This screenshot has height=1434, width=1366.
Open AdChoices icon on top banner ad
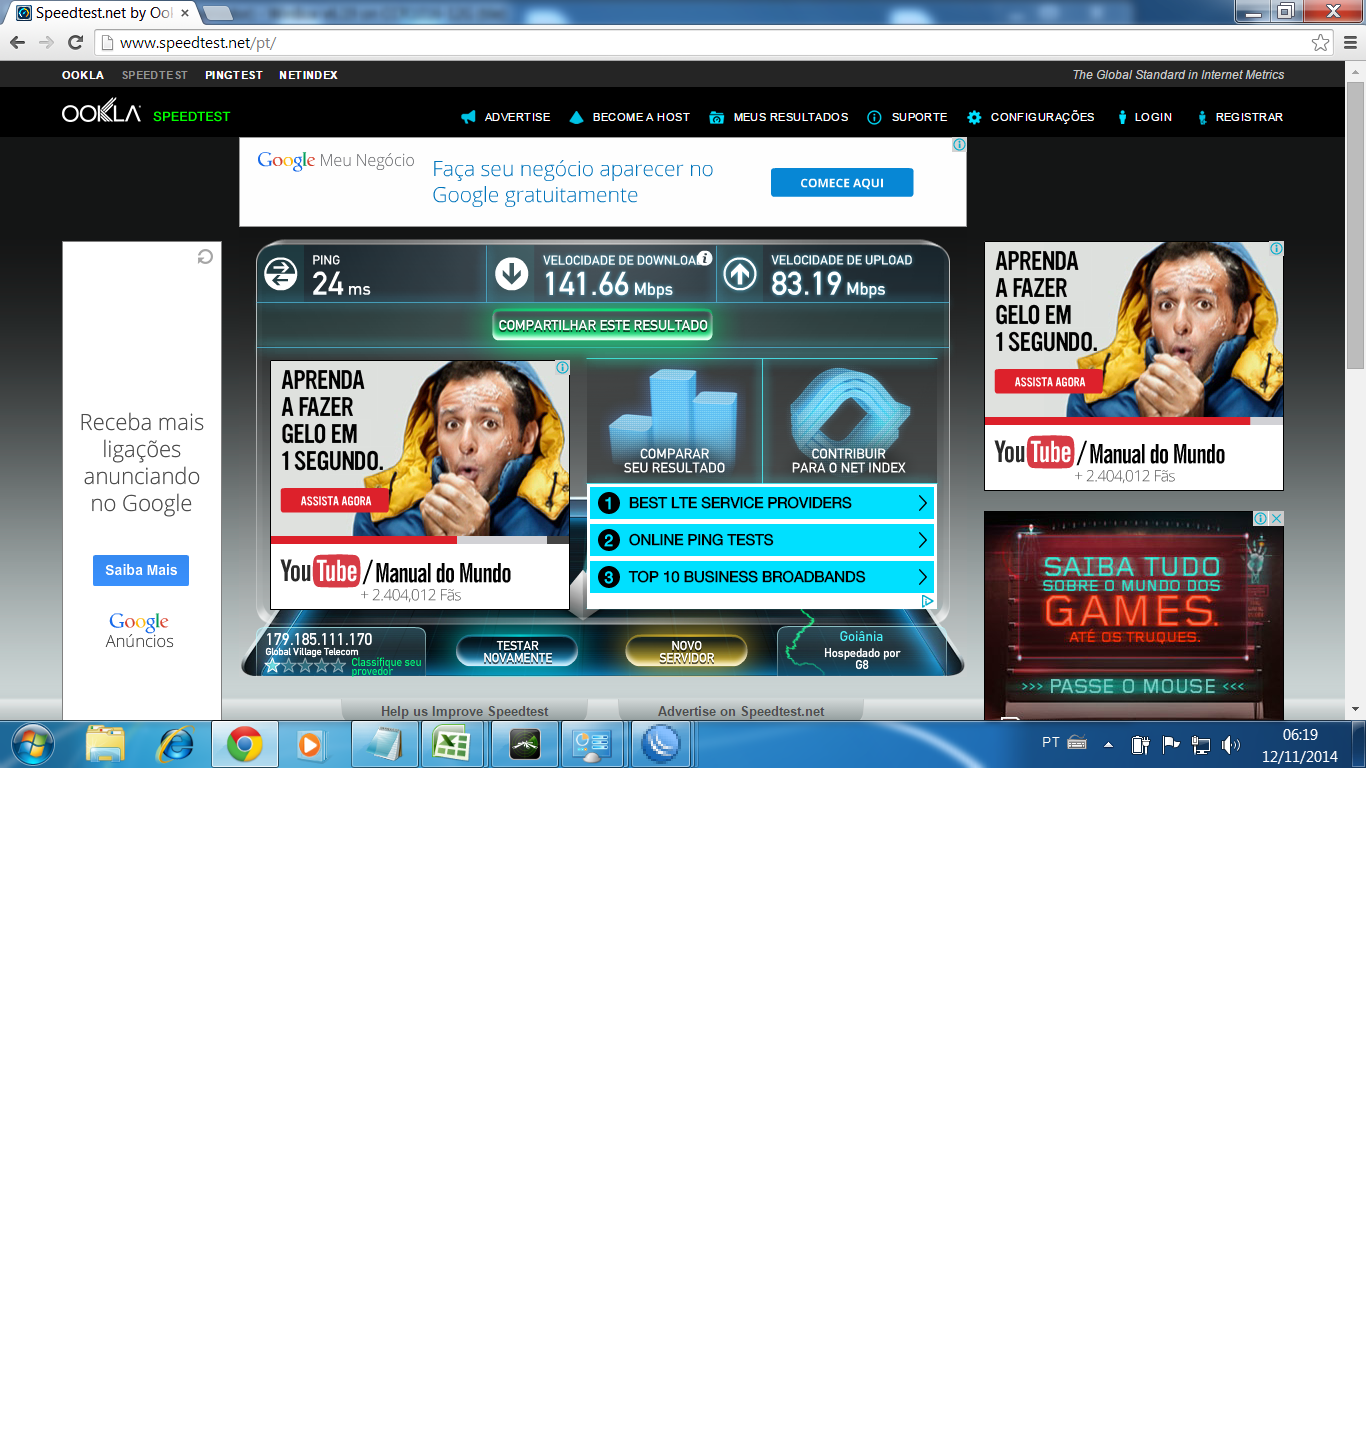(959, 145)
